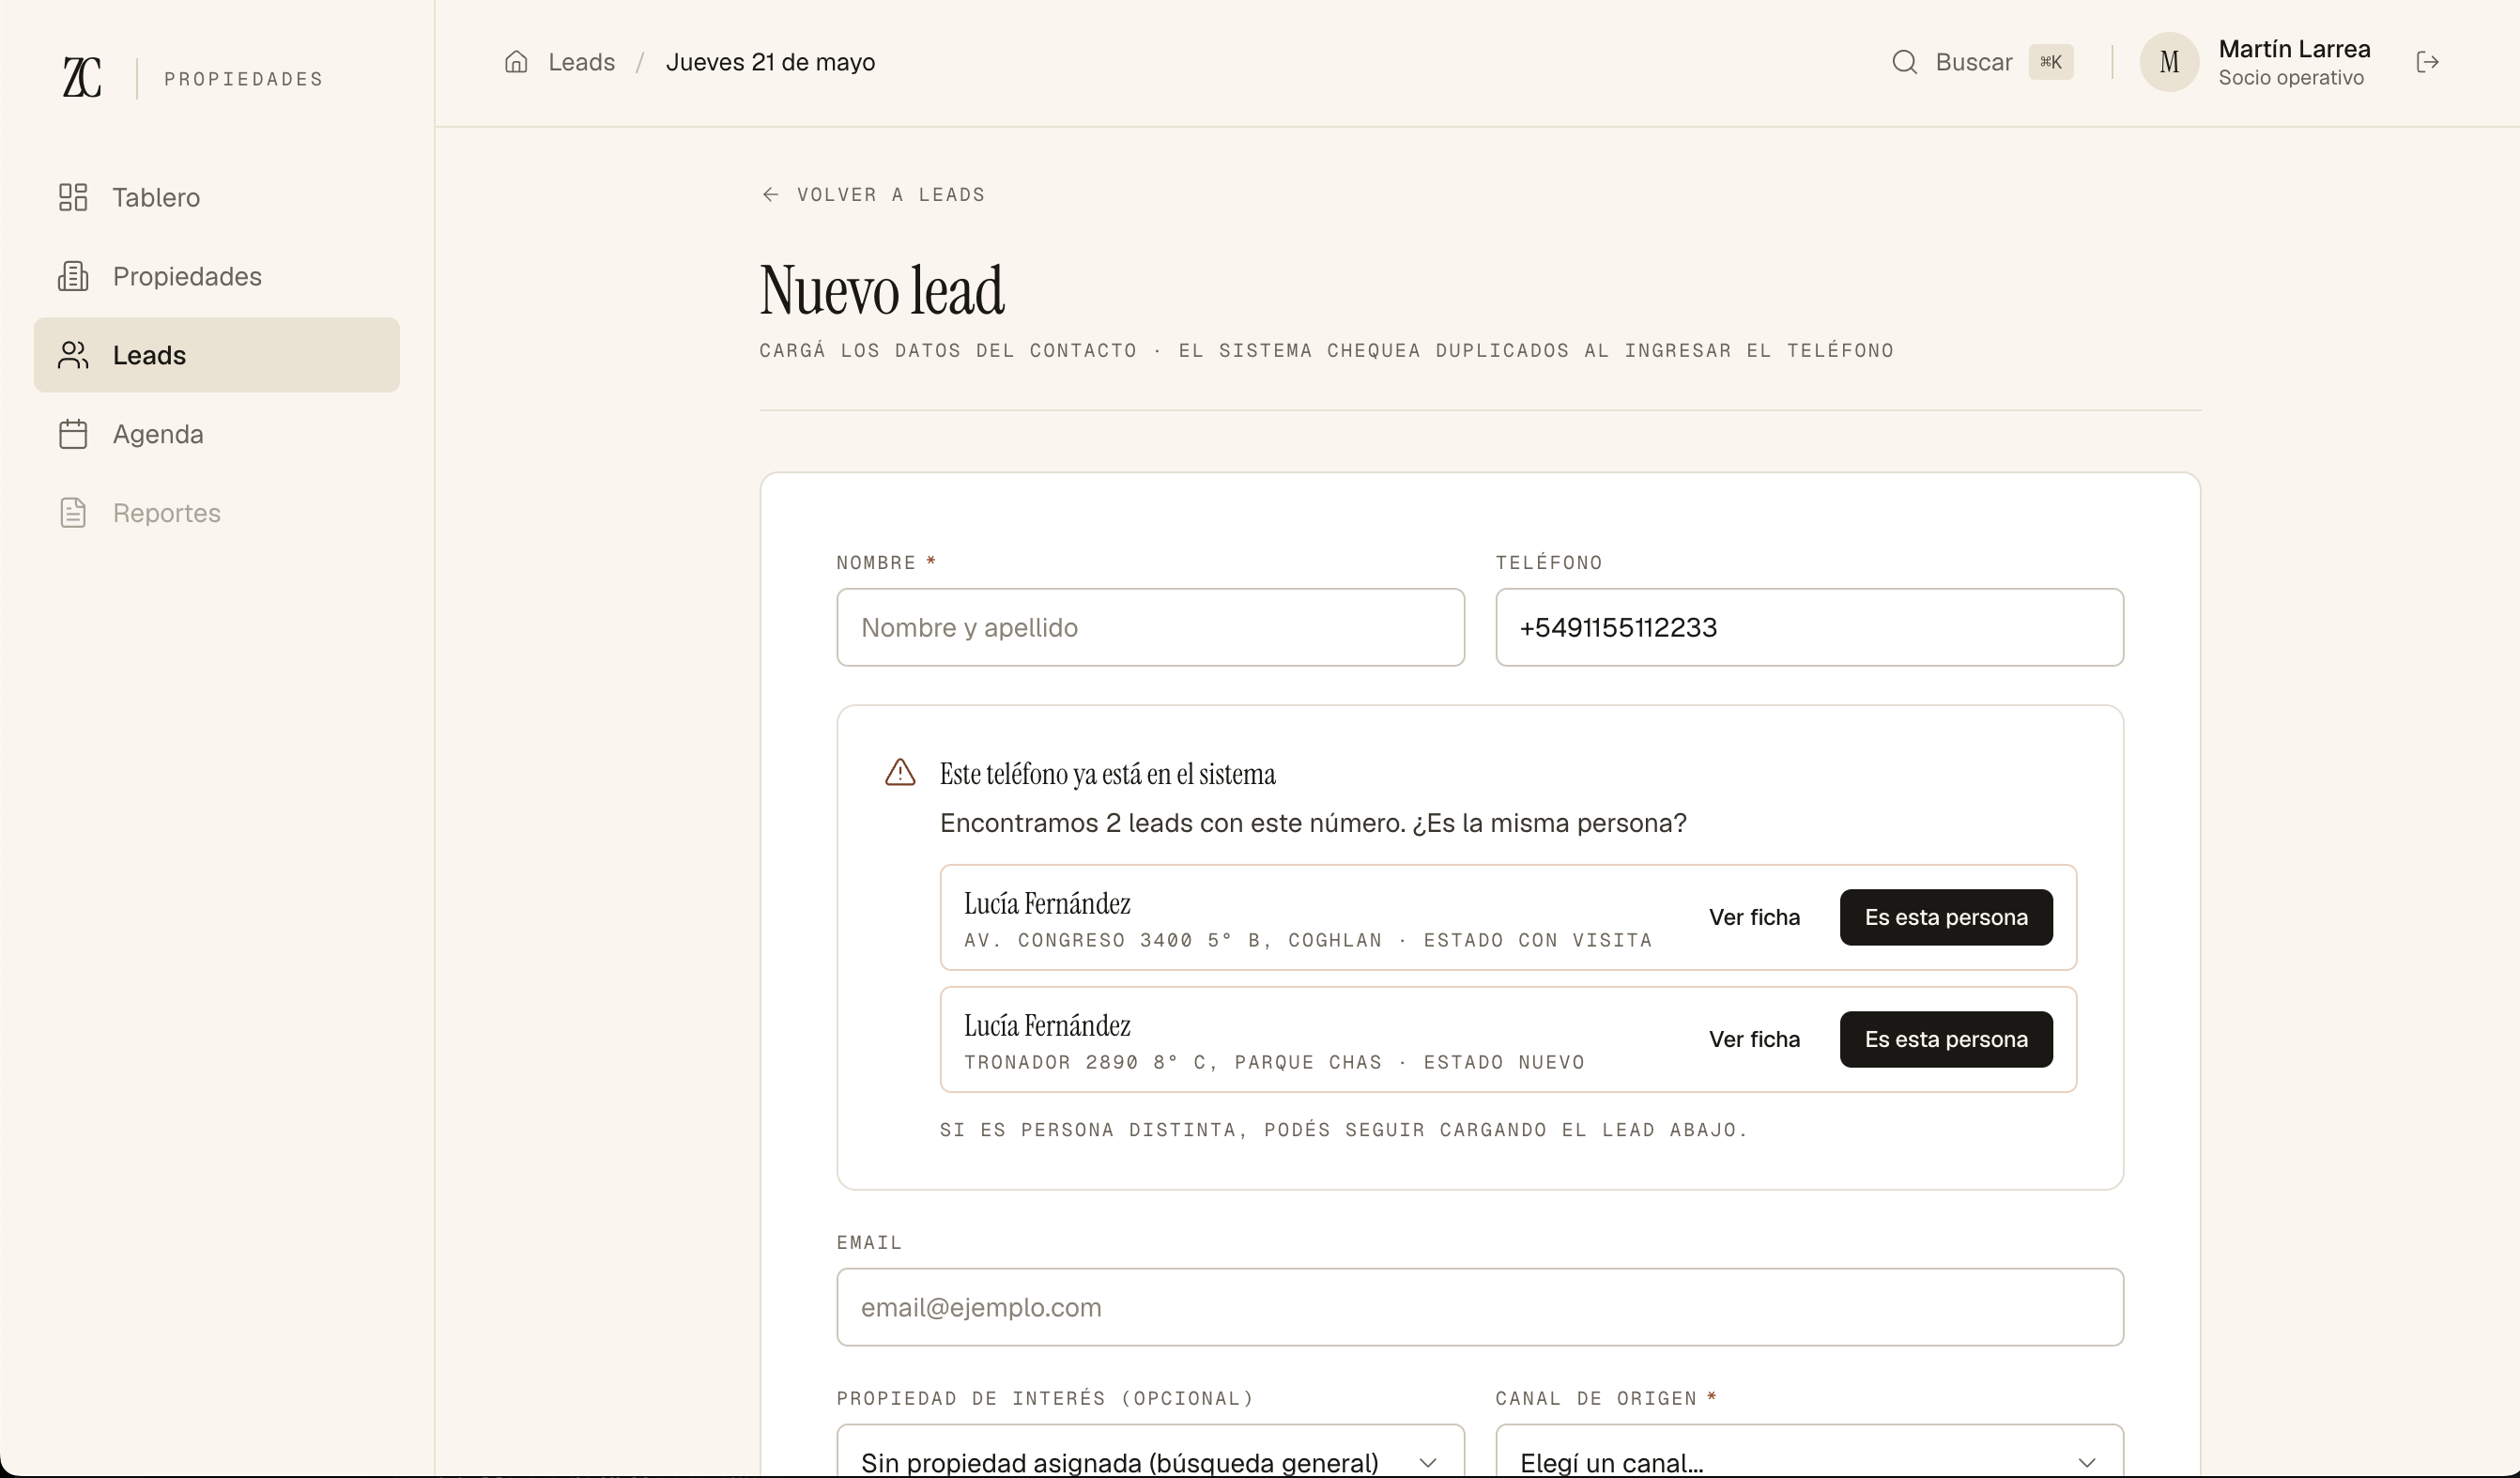Click Lucía Fernández name in Coghlan card

tap(1047, 904)
